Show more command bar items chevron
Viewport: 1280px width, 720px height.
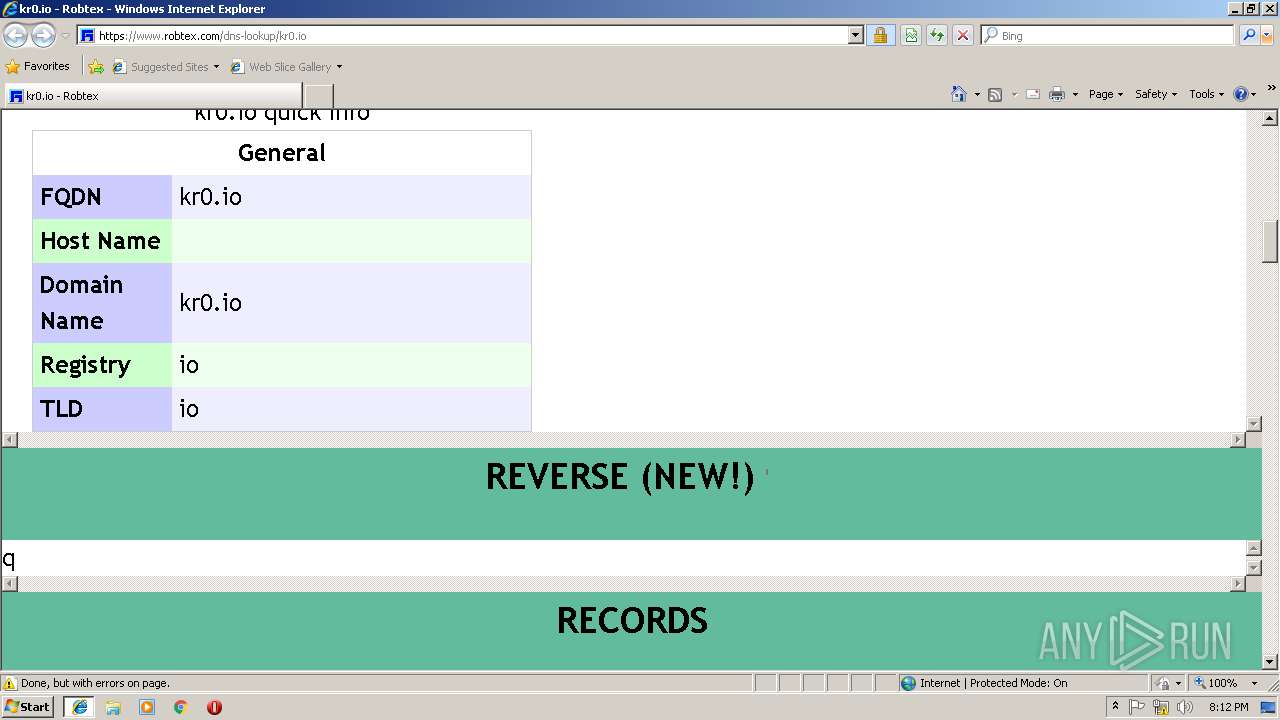pos(1271,89)
